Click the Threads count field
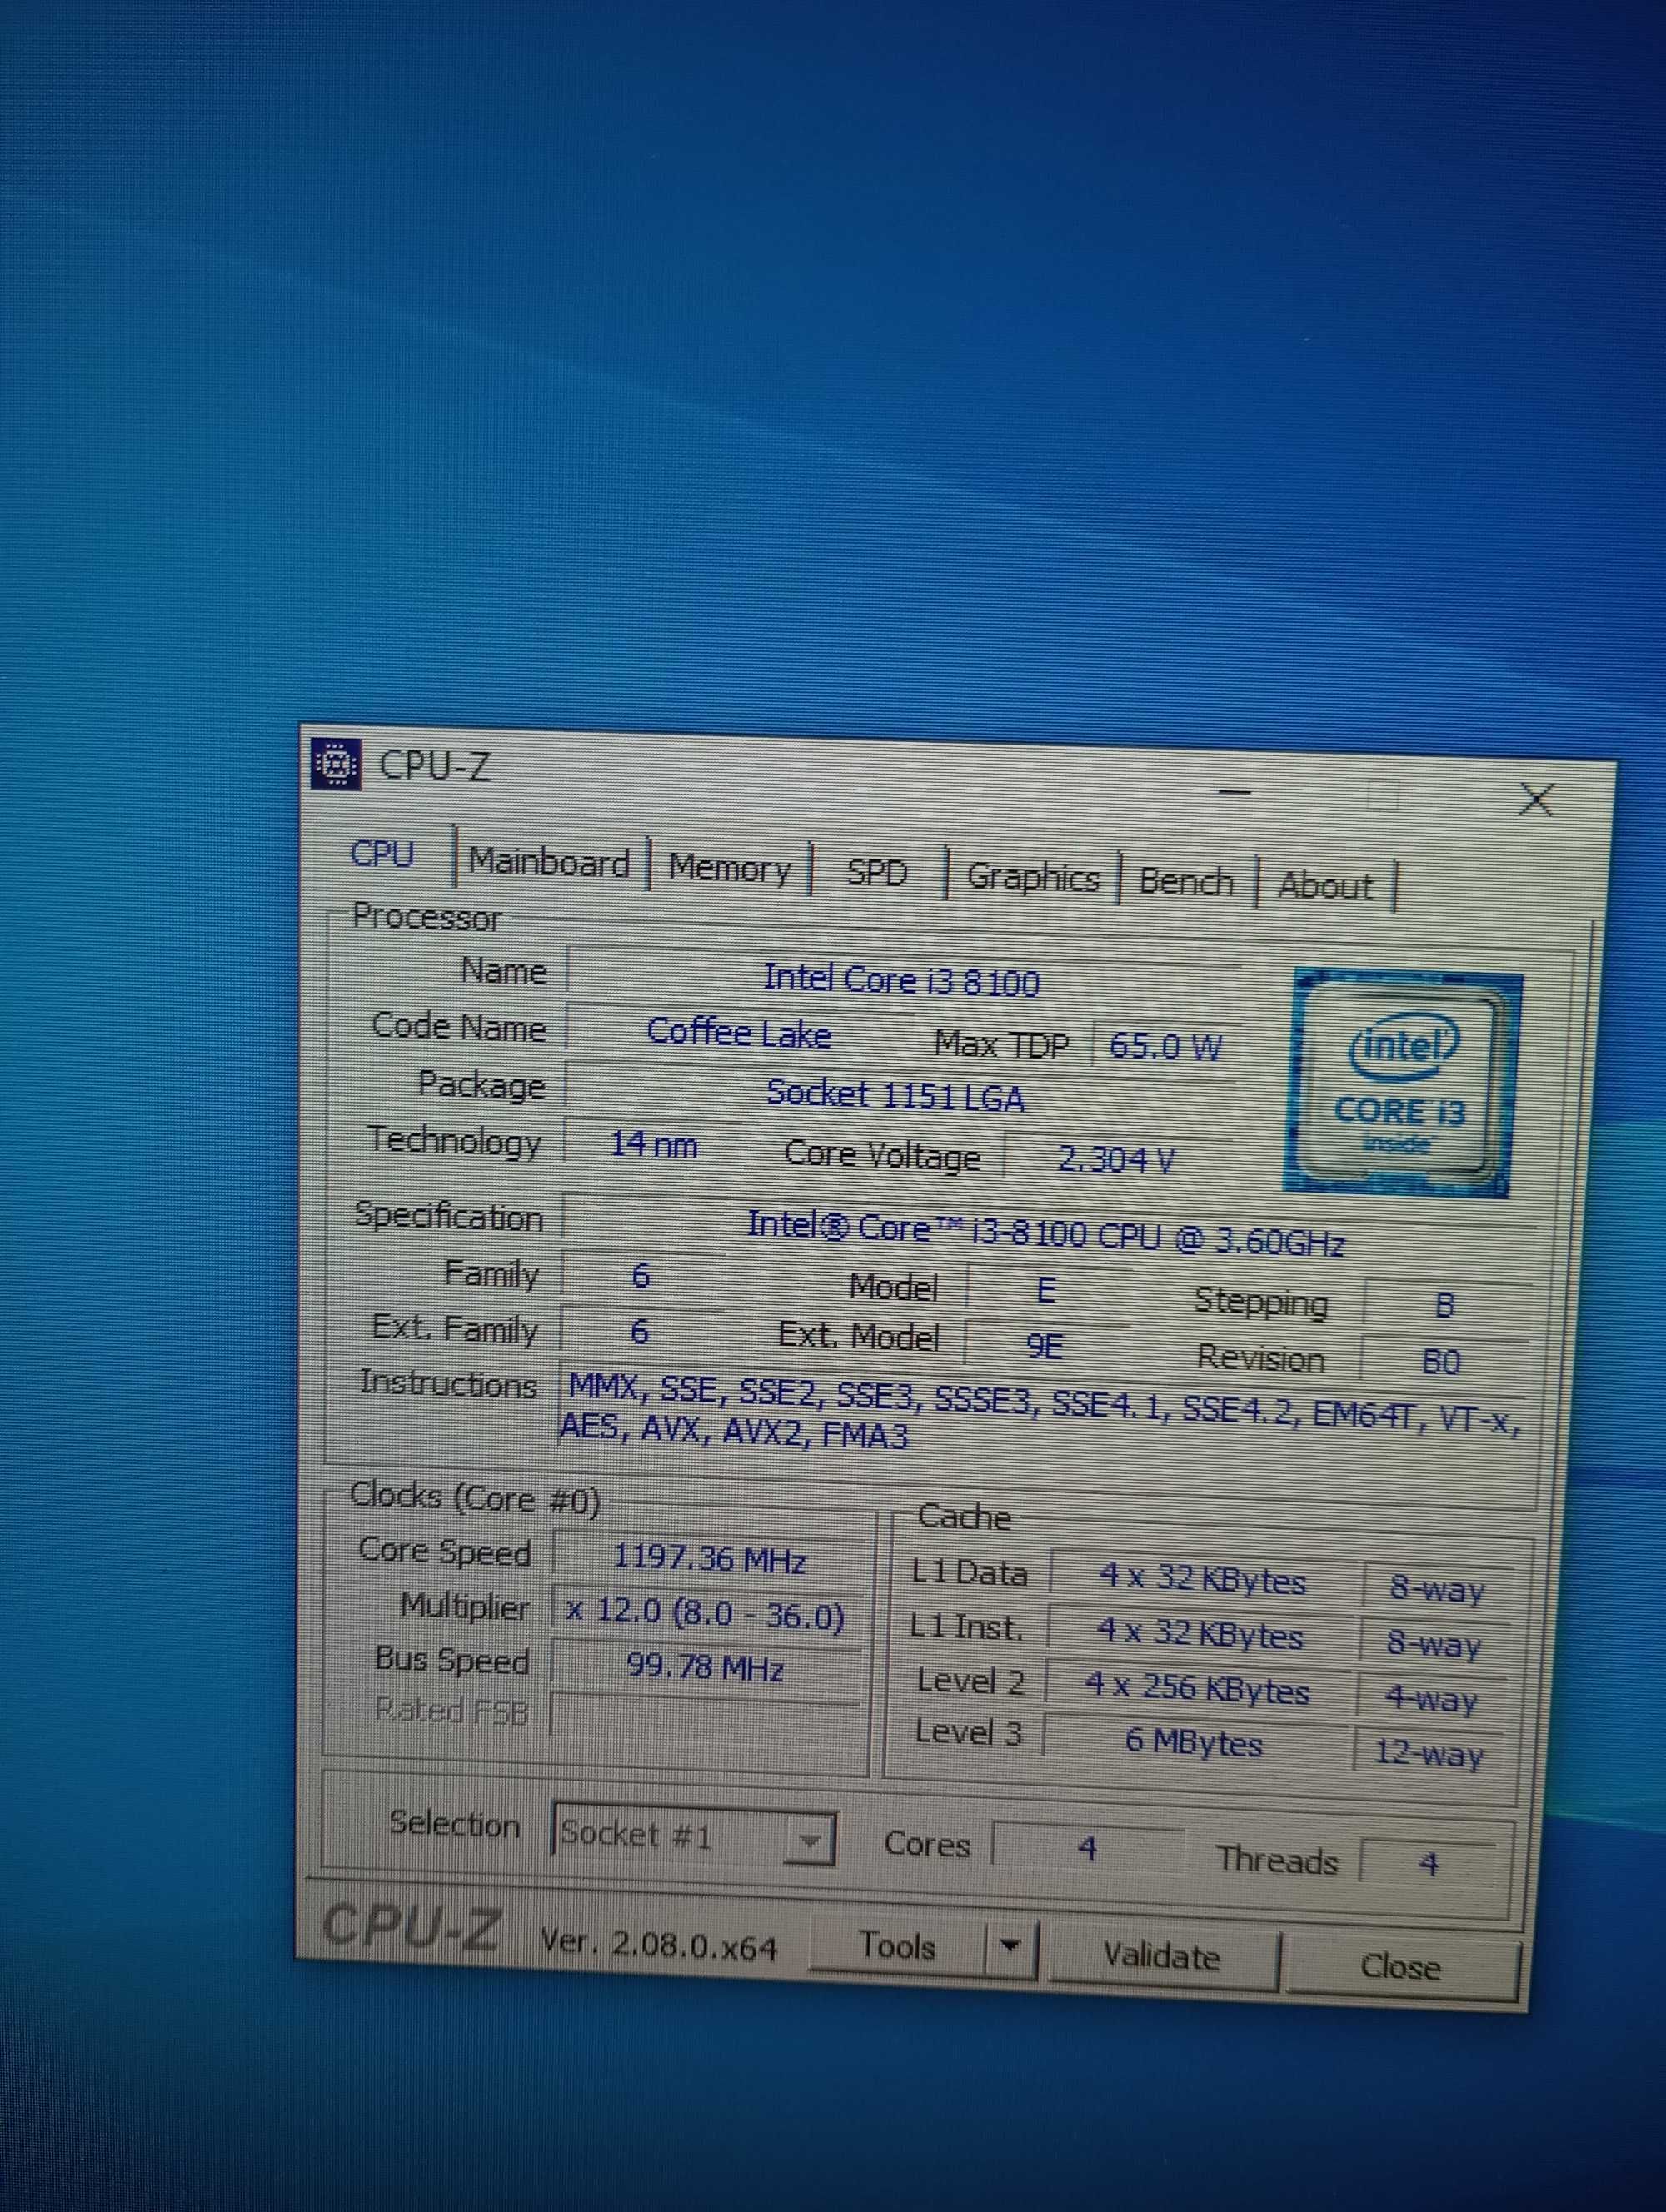The image size is (1666, 2212). (1428, 1863)
